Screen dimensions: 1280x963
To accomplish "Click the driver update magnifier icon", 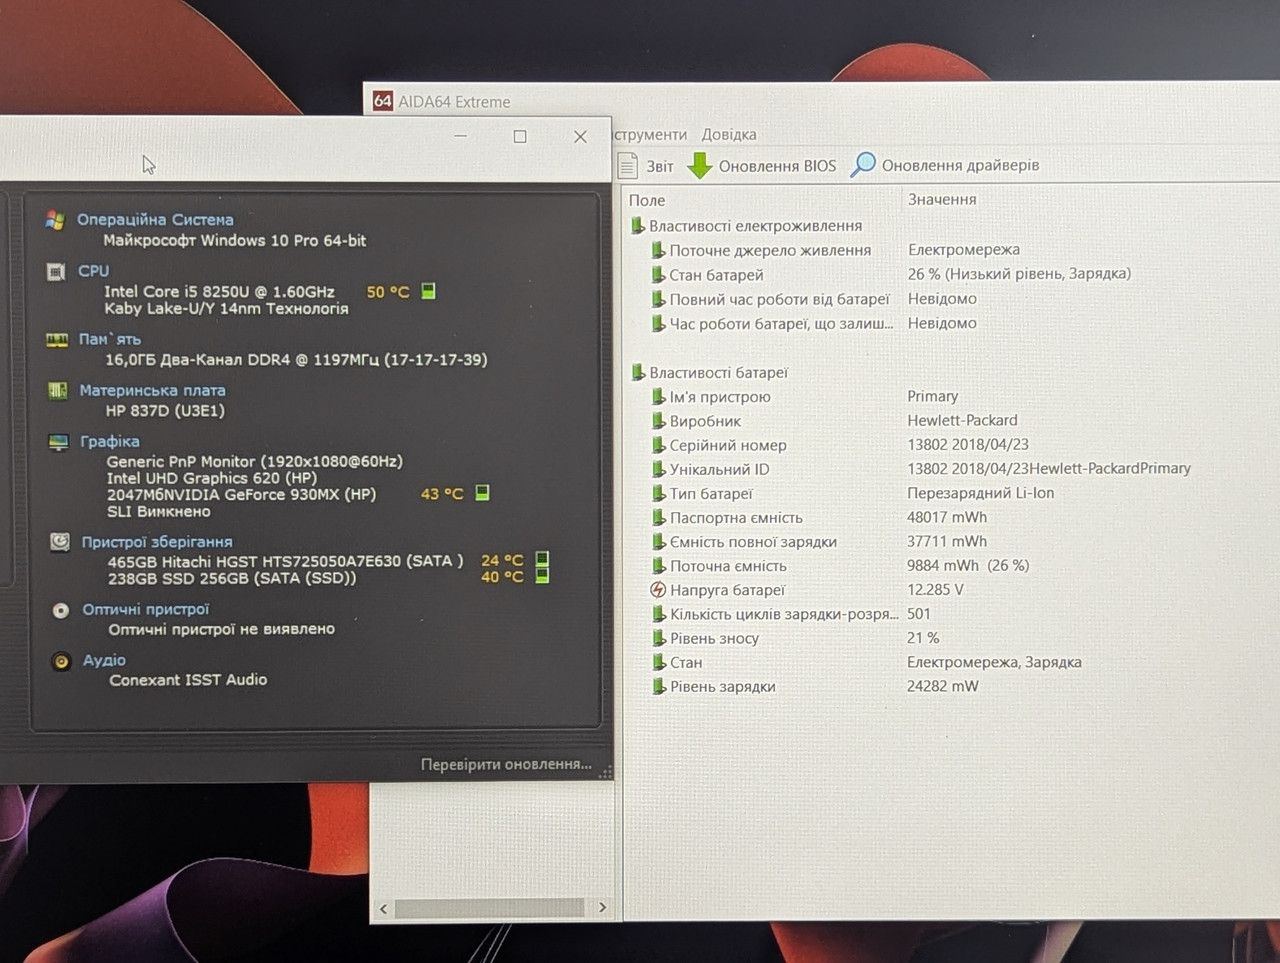I will point(863,165).
